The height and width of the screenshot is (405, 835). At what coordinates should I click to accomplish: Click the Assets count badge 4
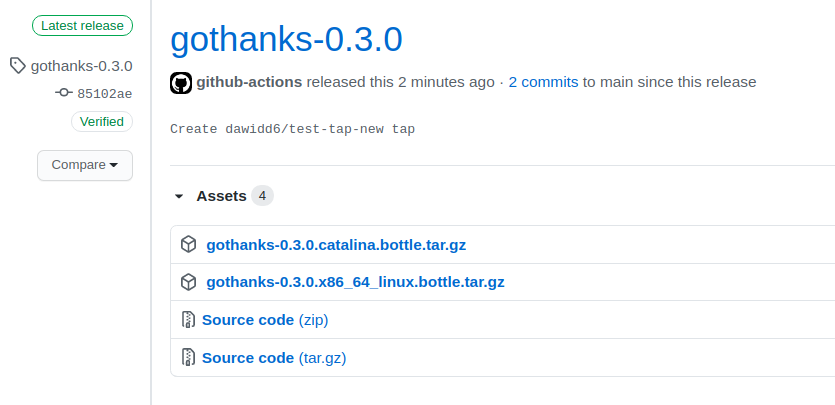click(x=263, y=196)
